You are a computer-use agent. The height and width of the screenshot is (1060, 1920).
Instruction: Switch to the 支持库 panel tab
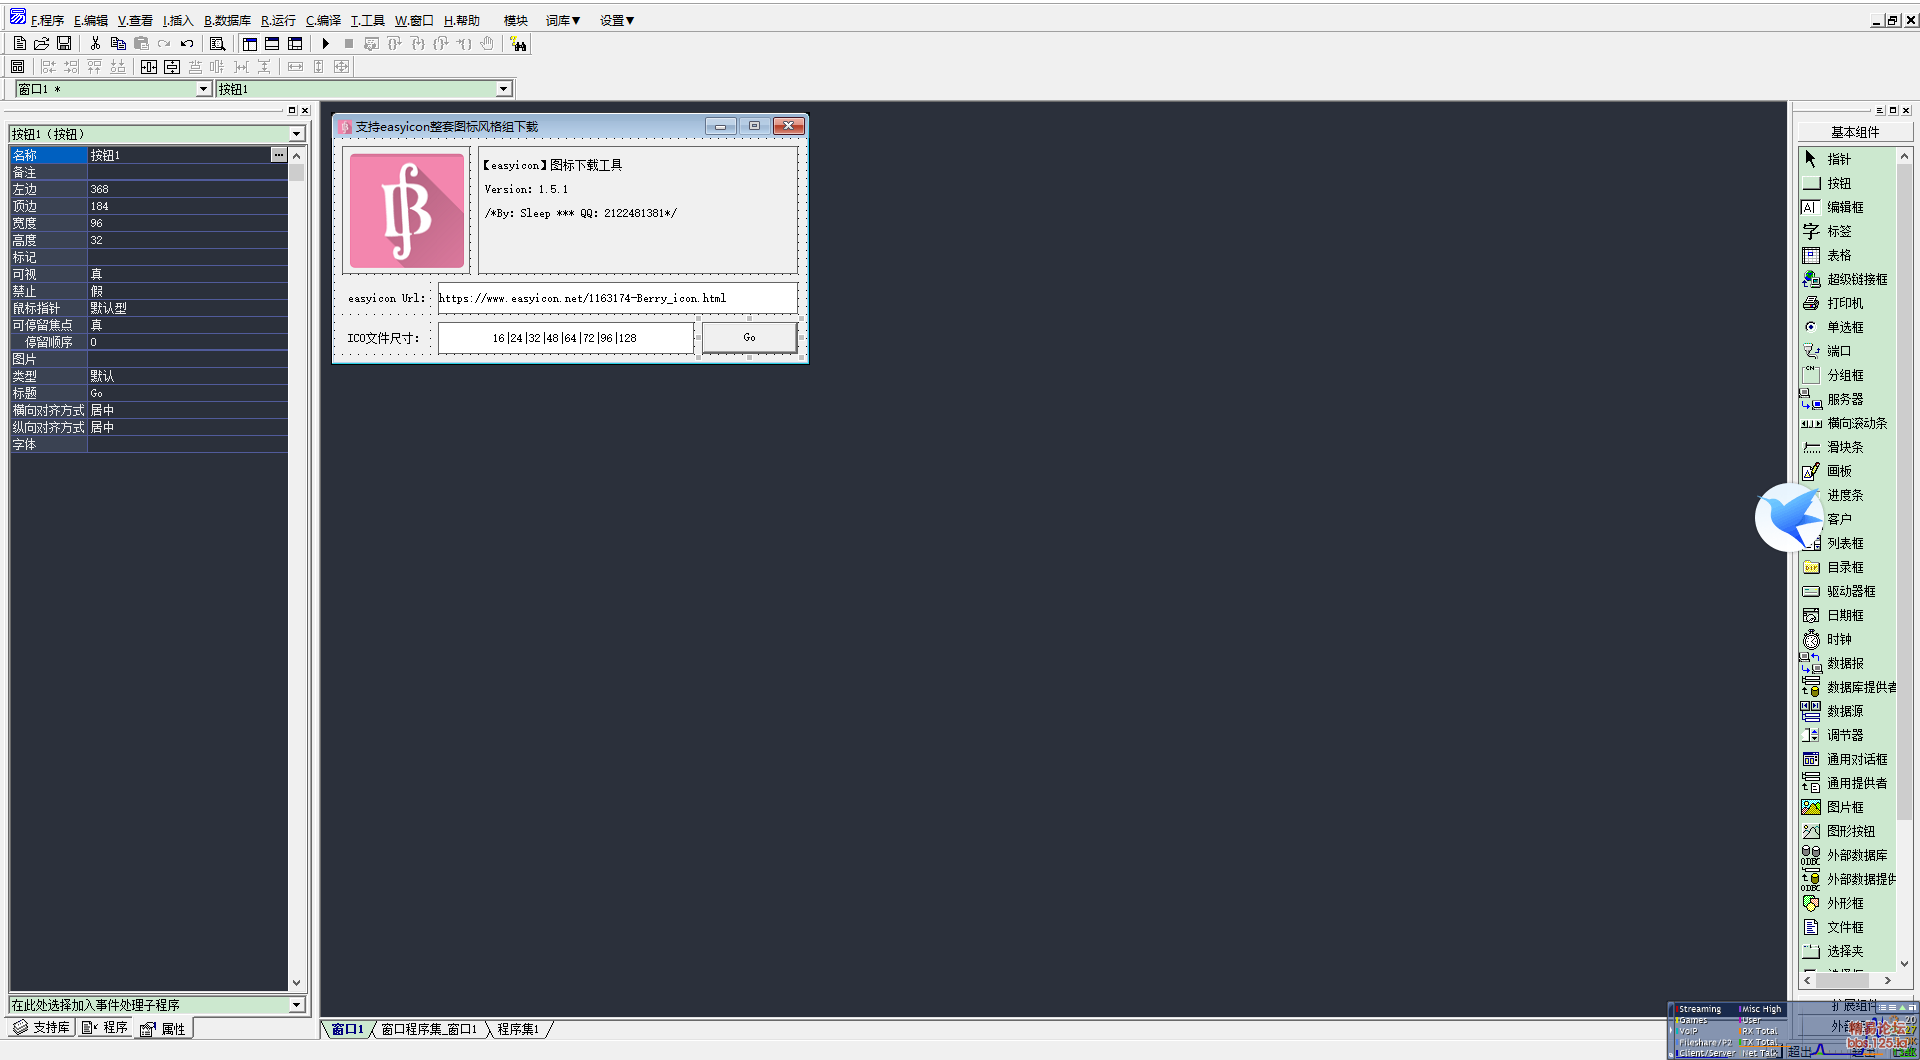[x=42, y=1028]
